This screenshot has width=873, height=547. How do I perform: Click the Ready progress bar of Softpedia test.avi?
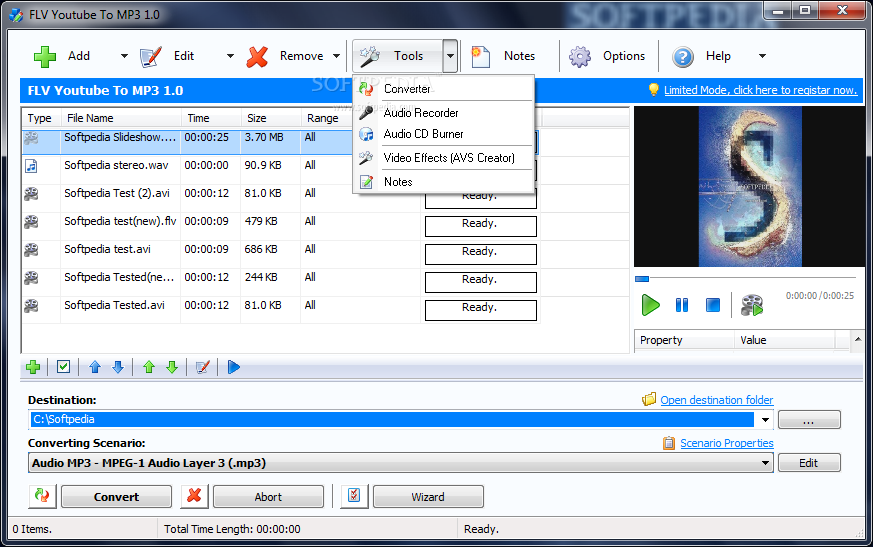tap(480, 254)
